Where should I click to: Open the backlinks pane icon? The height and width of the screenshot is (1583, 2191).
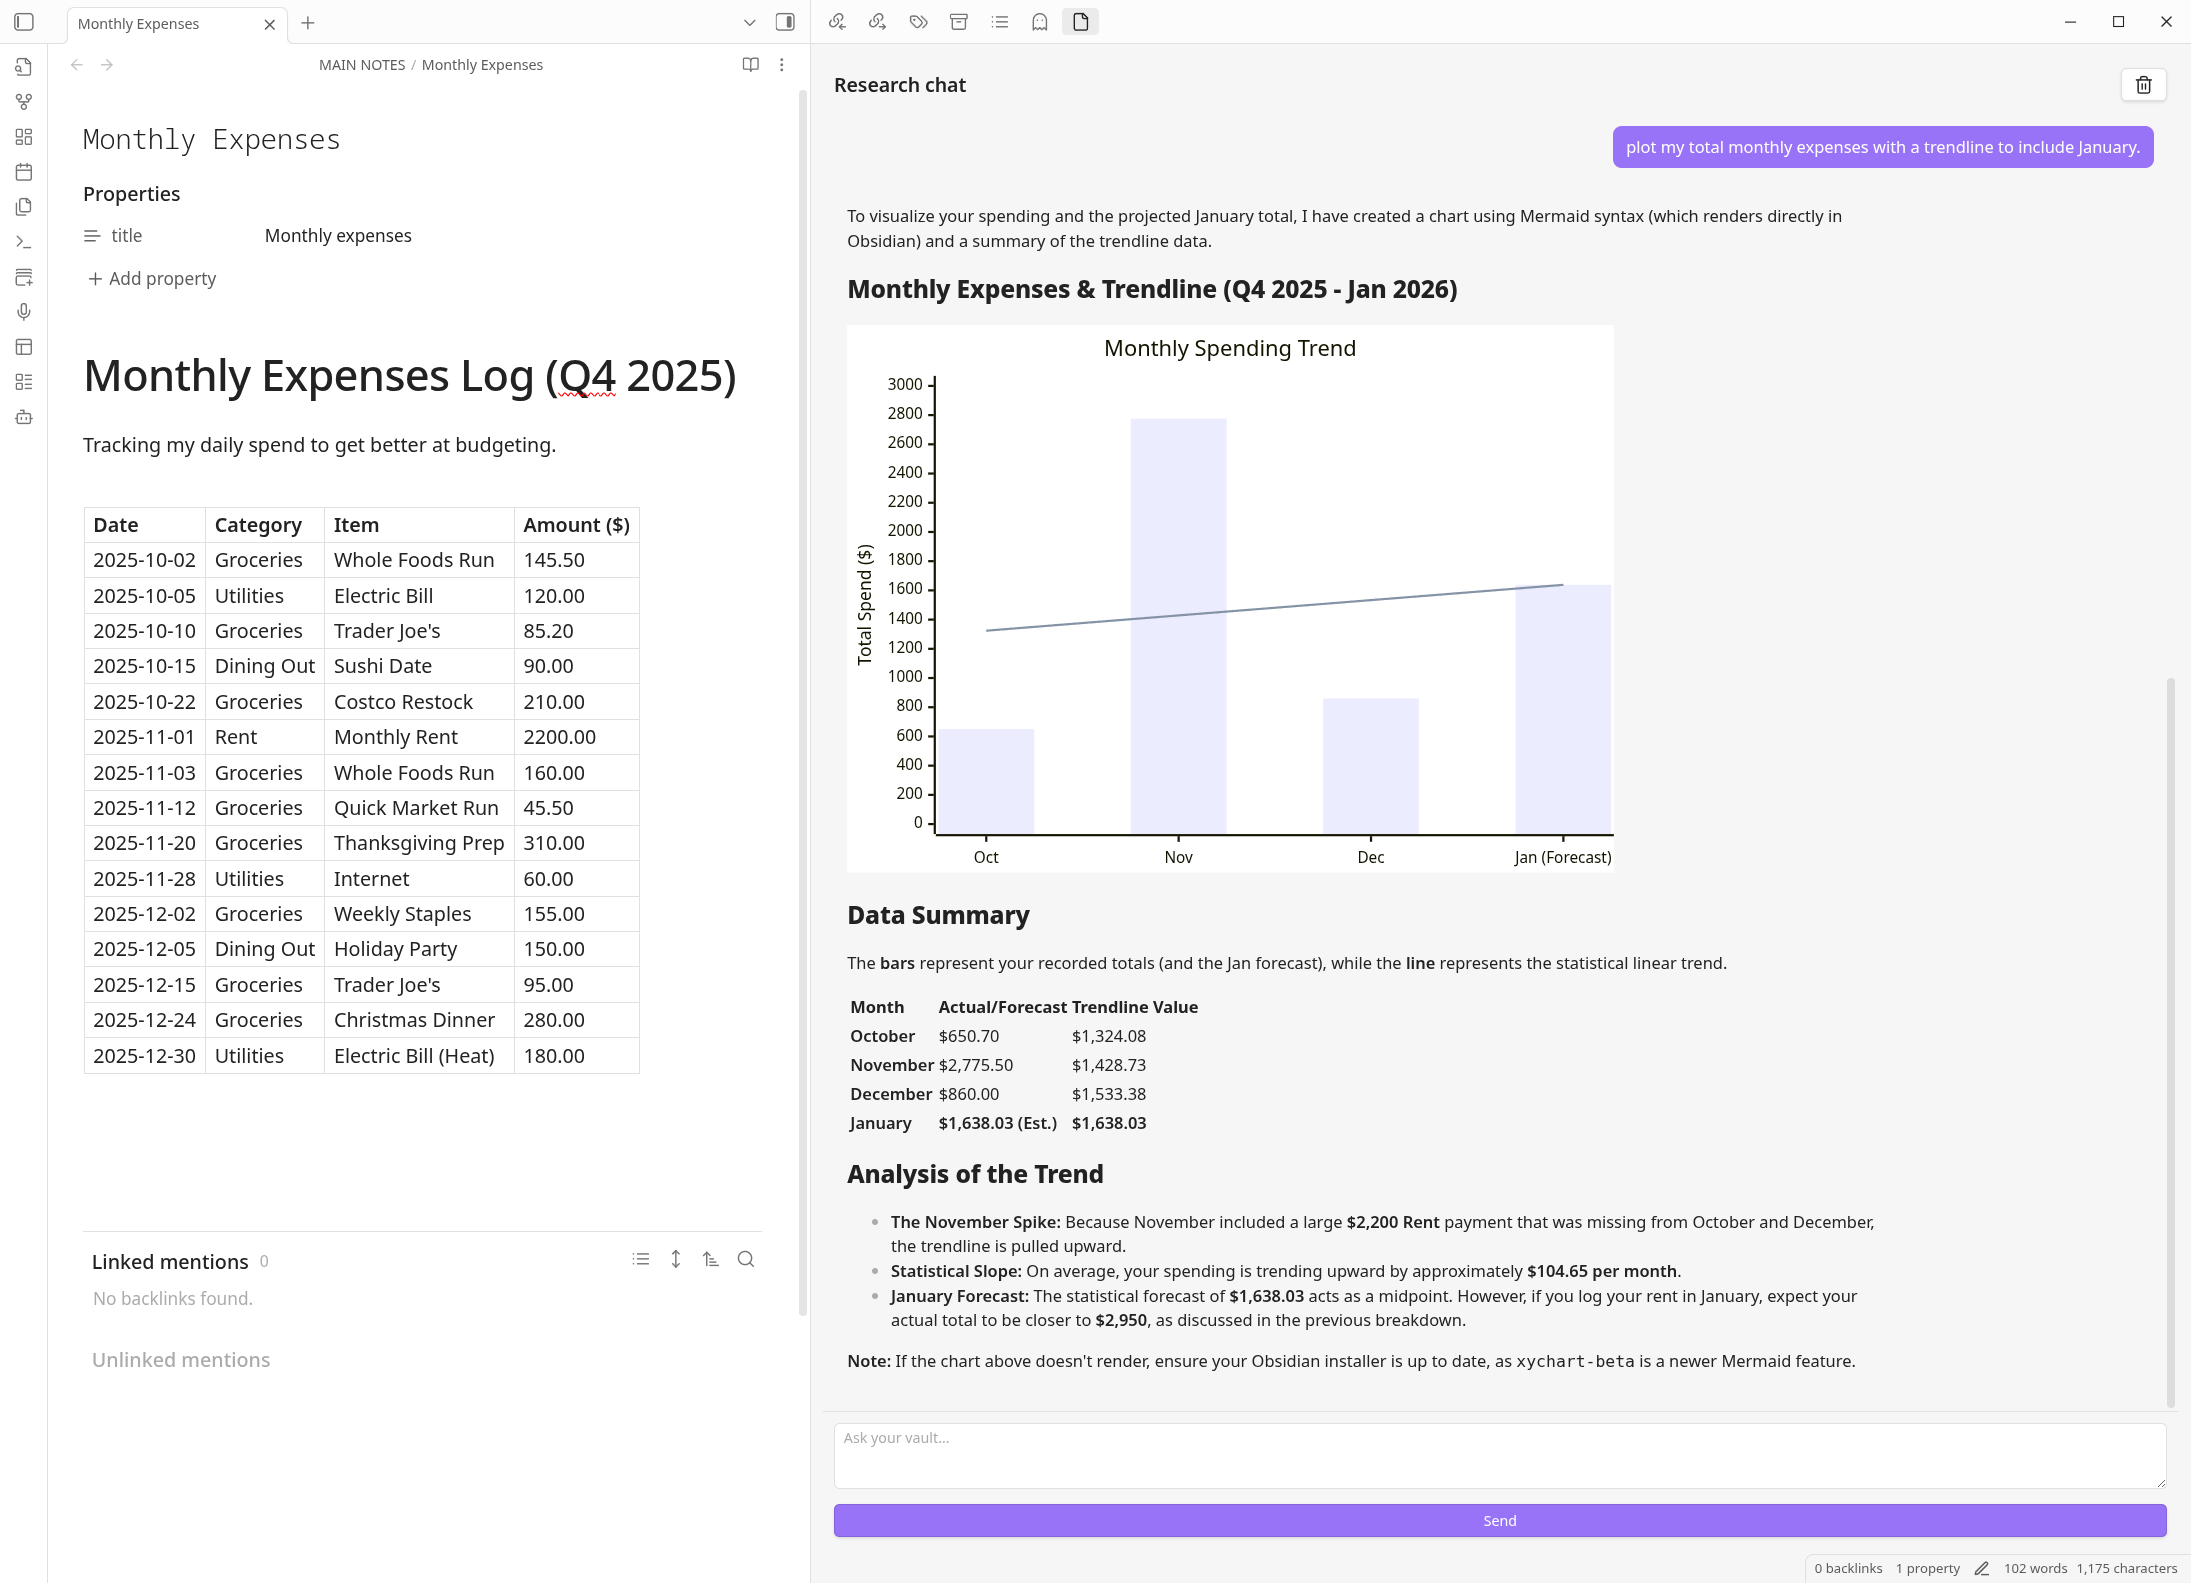[837, 22]
